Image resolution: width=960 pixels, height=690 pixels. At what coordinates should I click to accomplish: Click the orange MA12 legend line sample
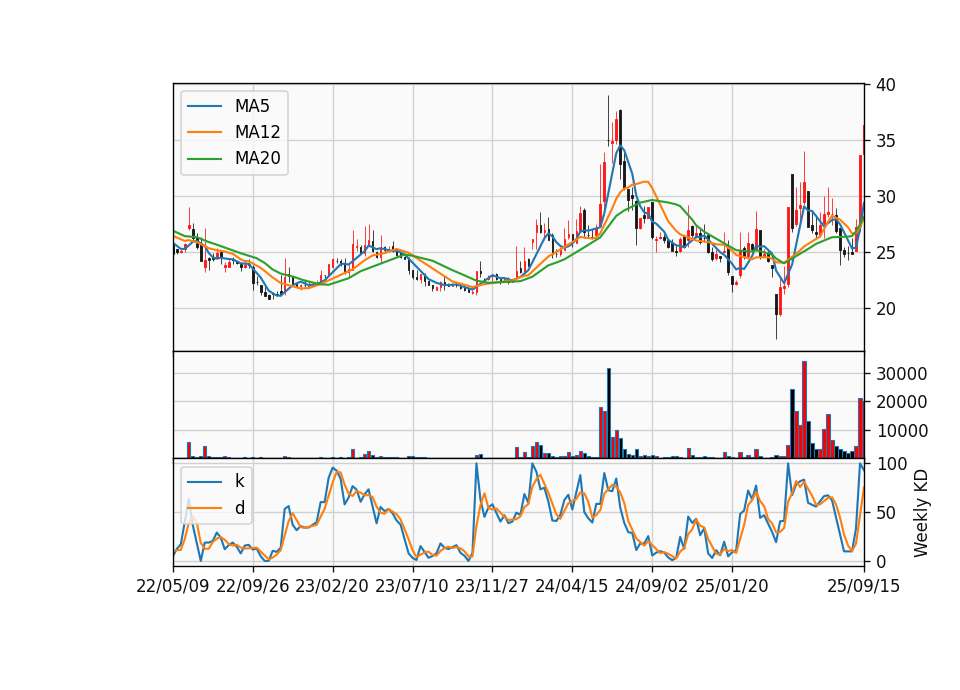pyautogui.click(x=204, y=132)
